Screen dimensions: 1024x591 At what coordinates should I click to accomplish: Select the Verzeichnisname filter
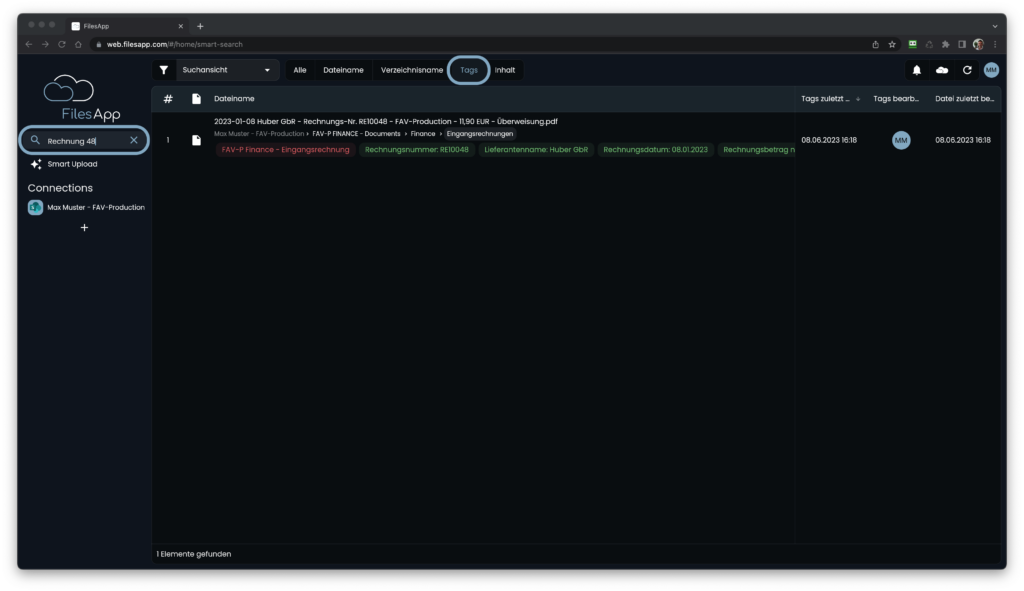pyautogui.click(x=412, y=70)
